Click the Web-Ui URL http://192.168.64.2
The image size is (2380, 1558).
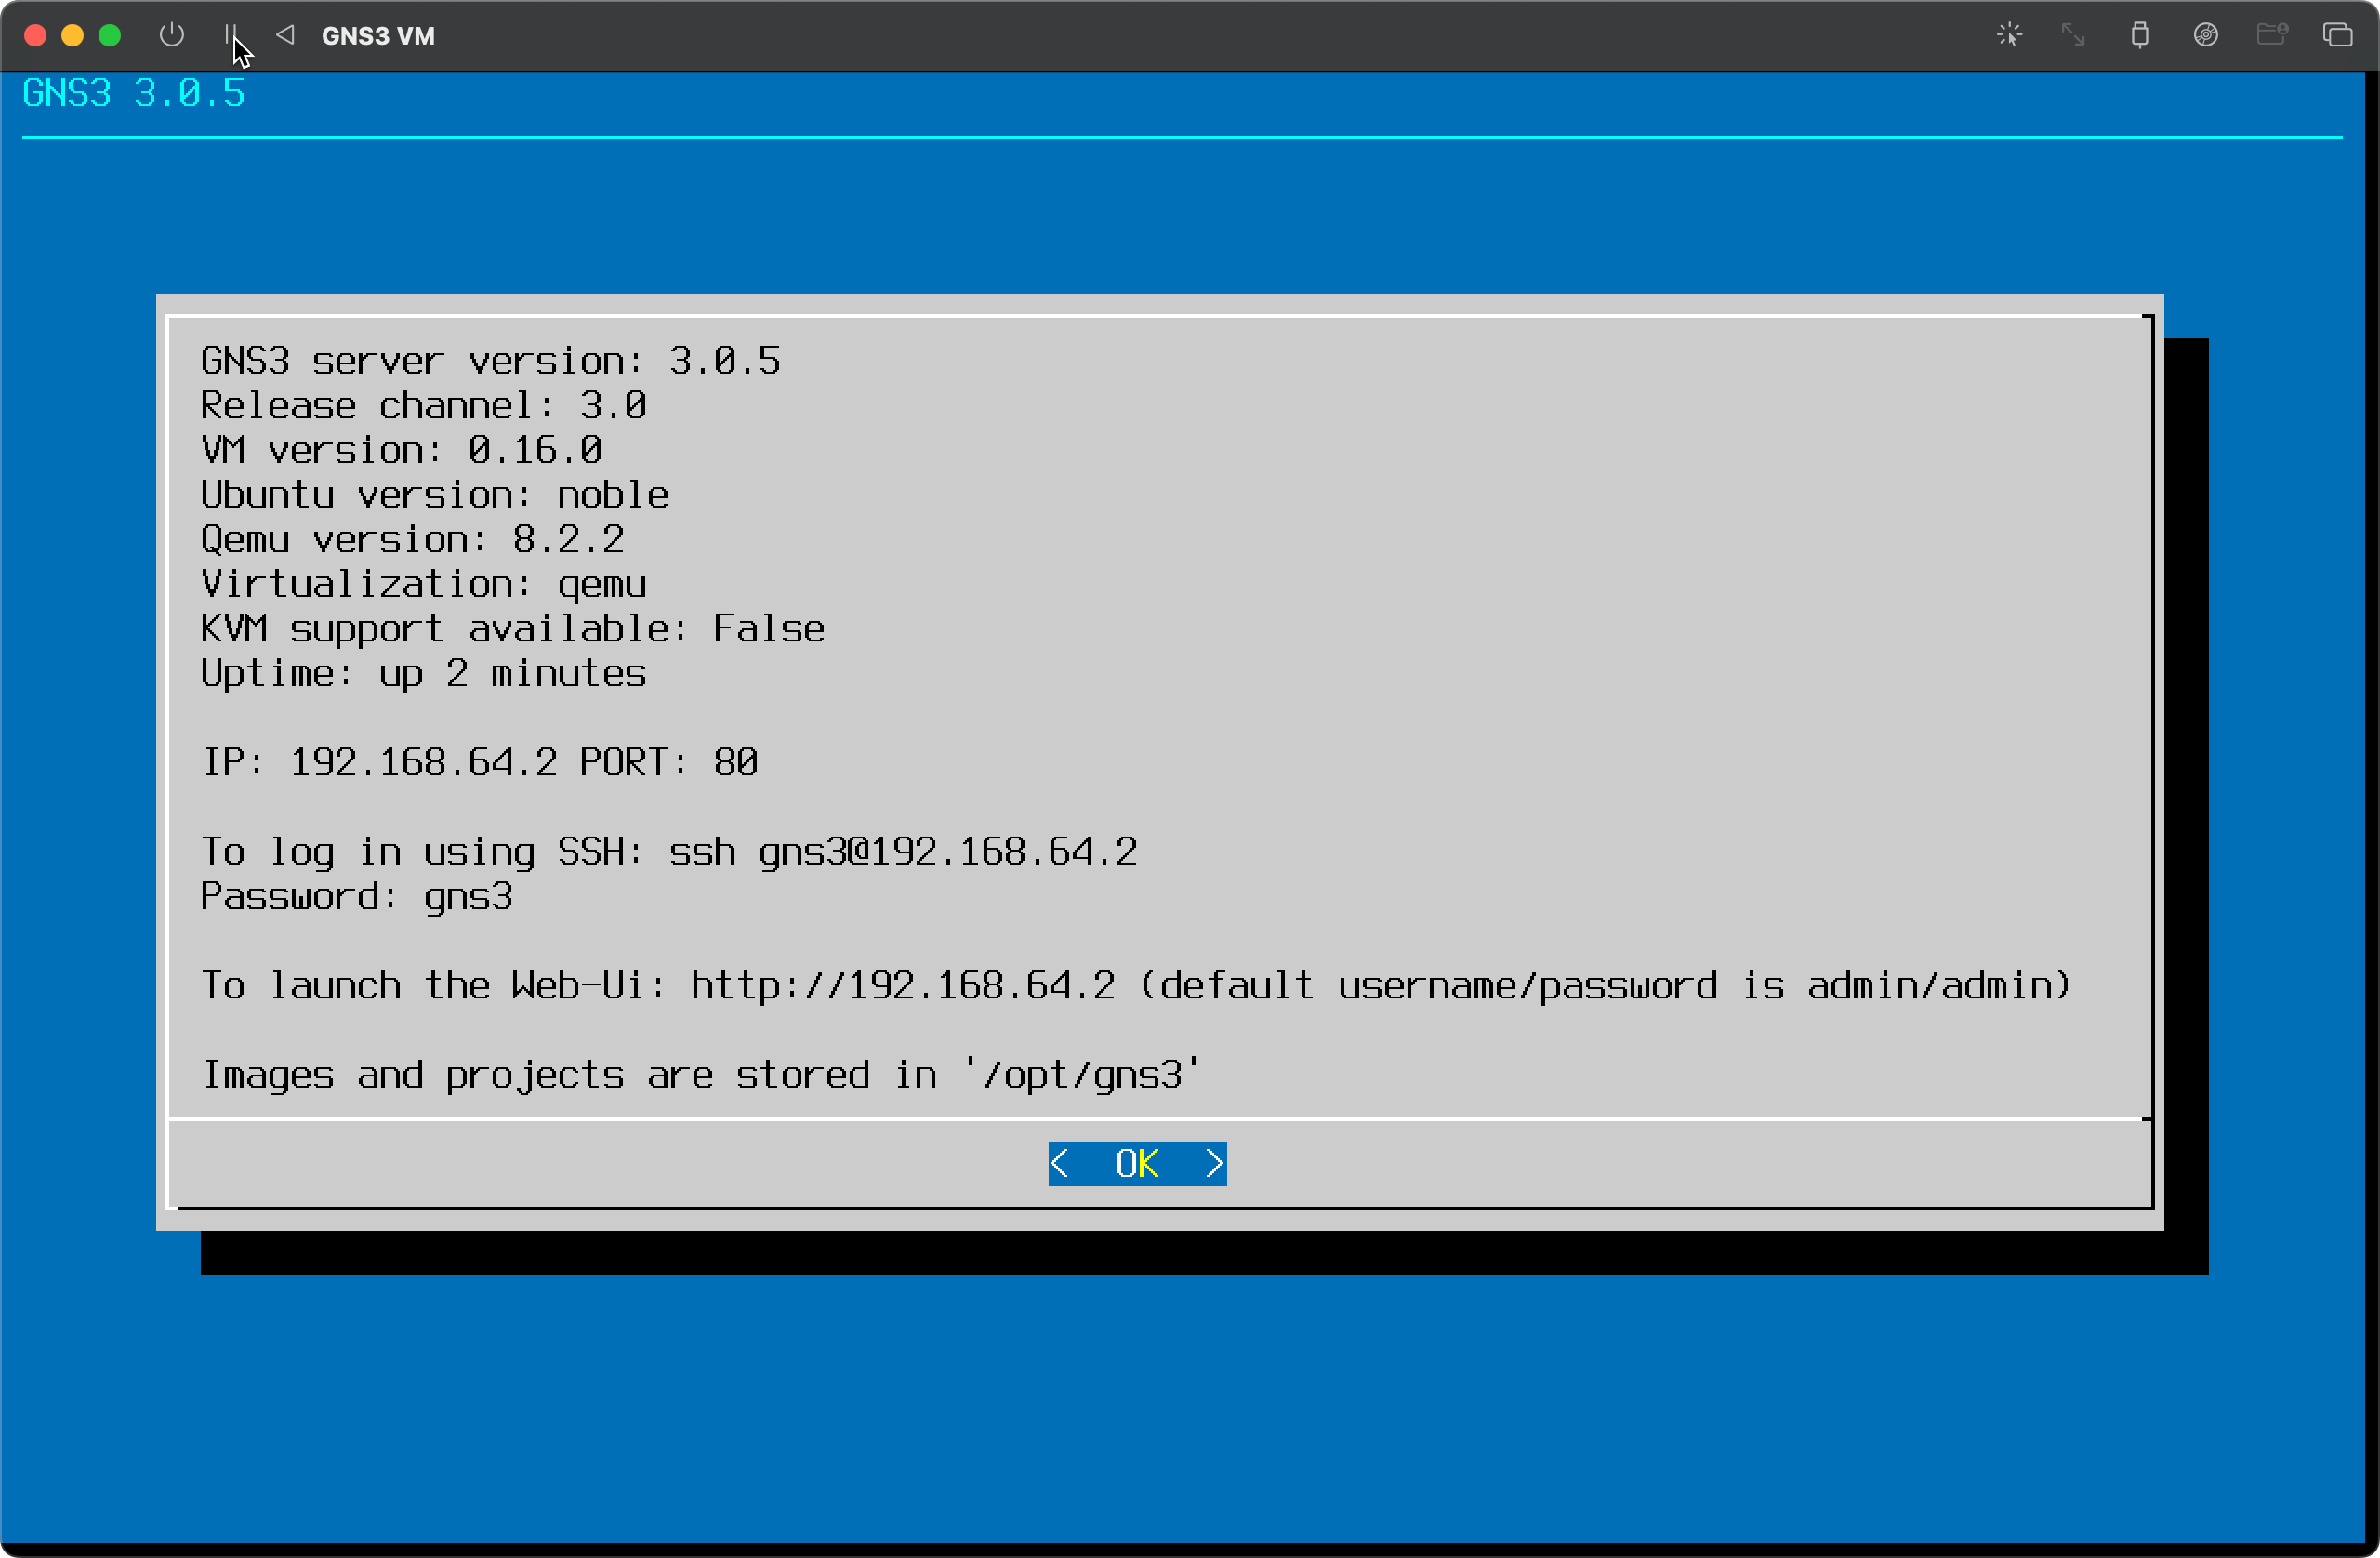click(x=902, y=986)
